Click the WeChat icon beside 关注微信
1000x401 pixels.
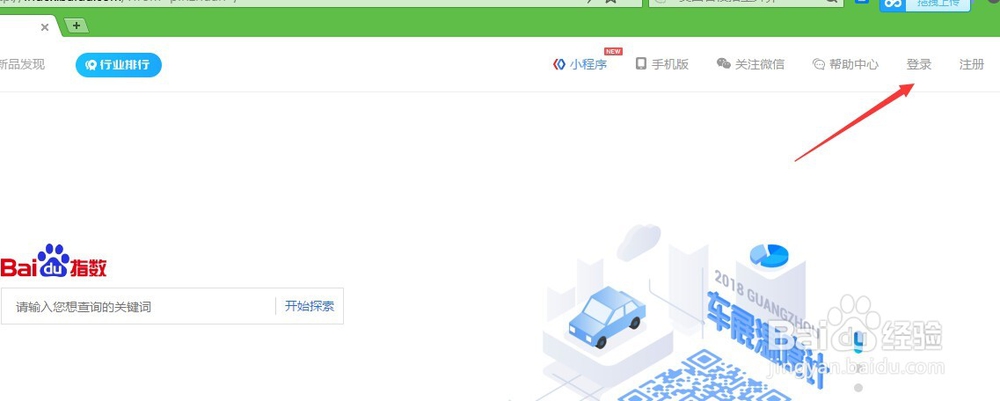coord(723,64)
